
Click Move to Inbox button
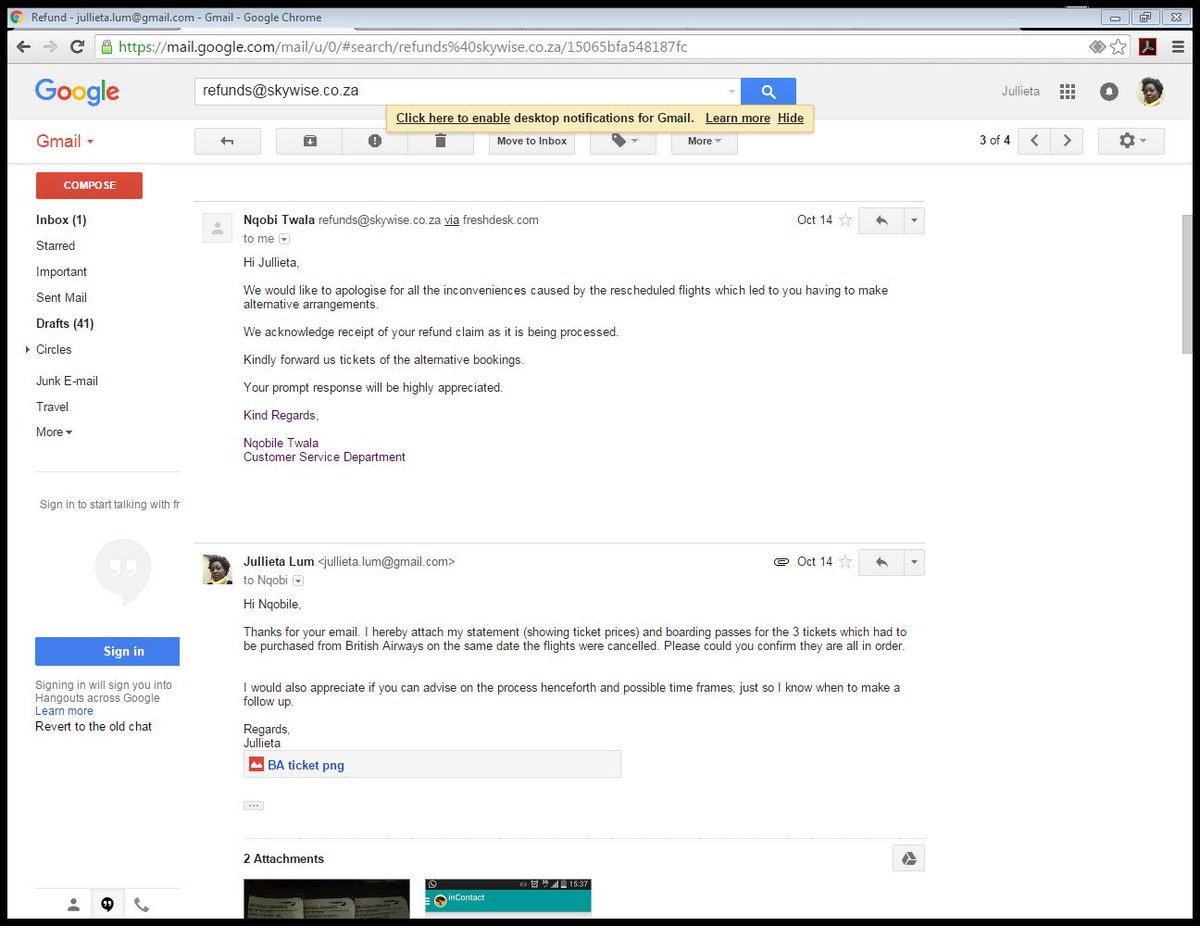(x=532, y=141)
